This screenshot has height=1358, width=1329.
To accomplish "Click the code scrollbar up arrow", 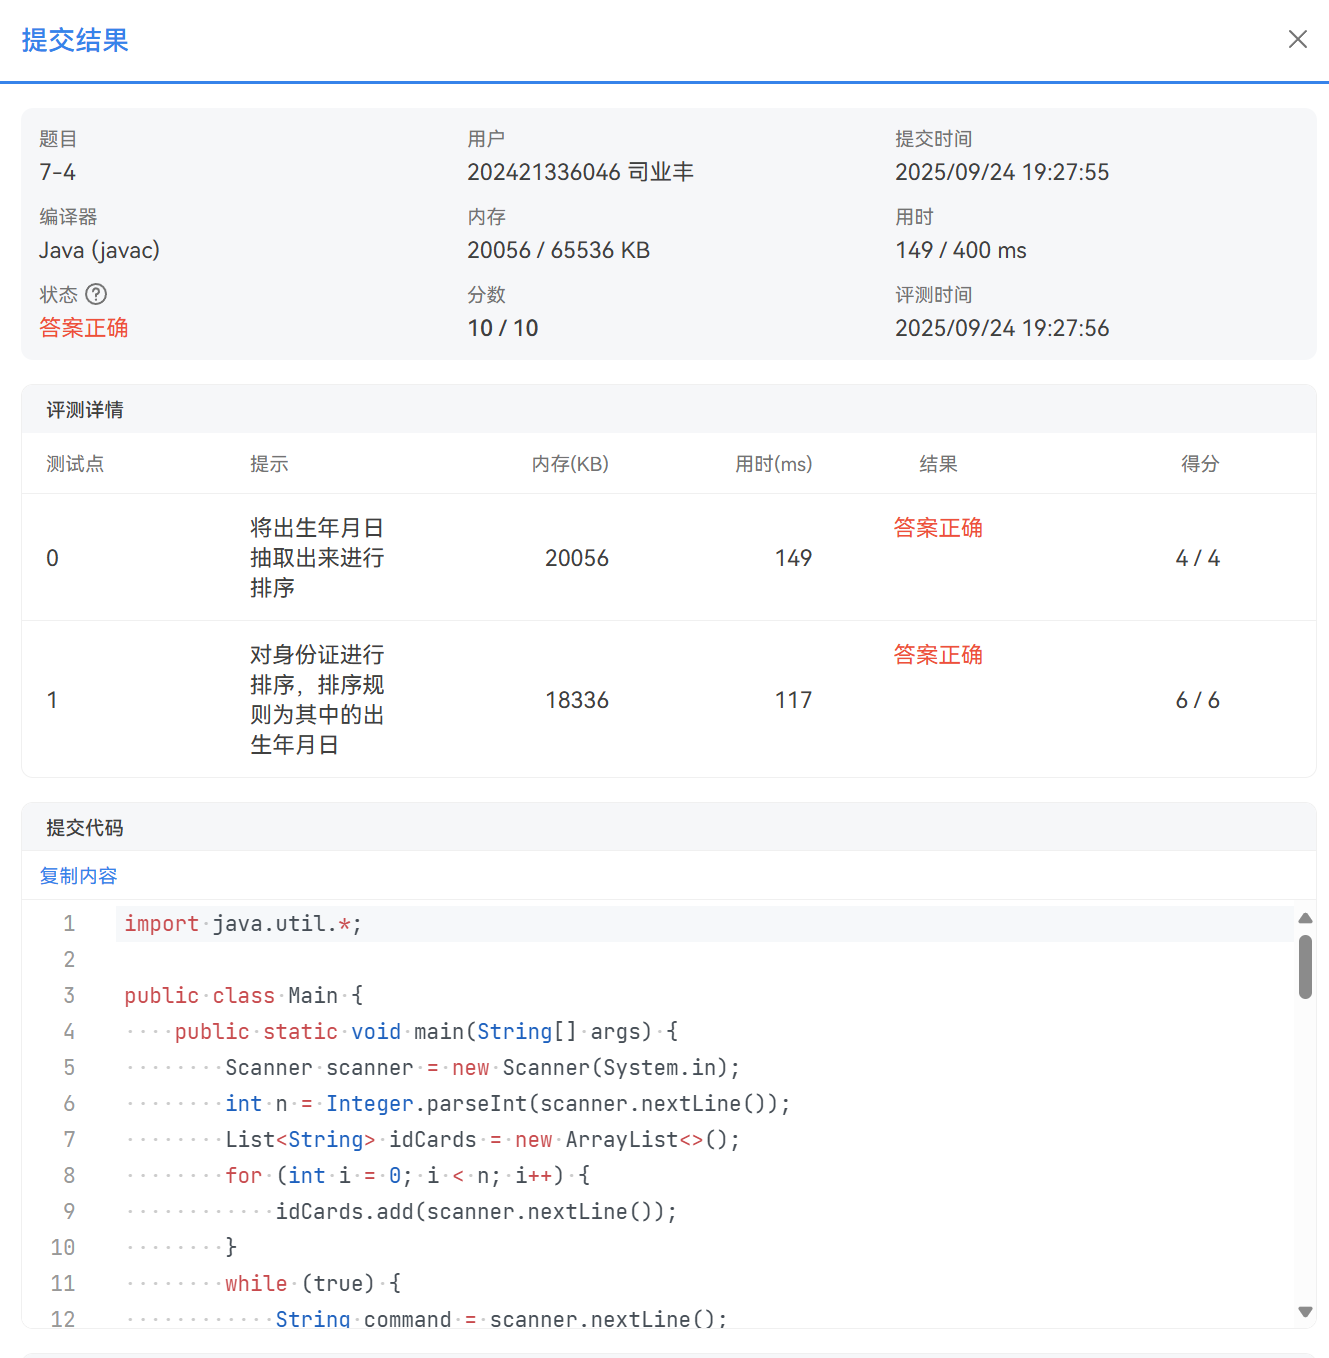I will pyautogui.click(x=1305, y=918).
